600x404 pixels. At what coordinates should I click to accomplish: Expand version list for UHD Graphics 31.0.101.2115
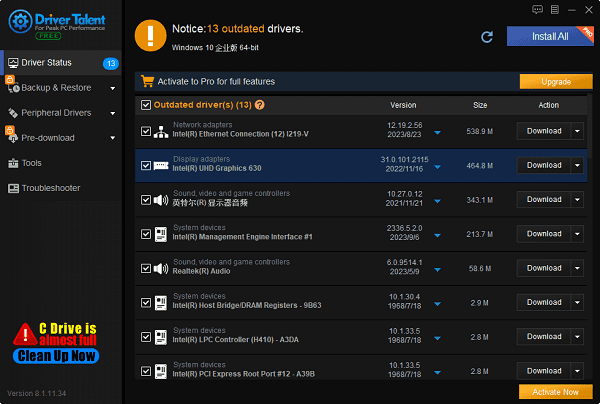437,167
